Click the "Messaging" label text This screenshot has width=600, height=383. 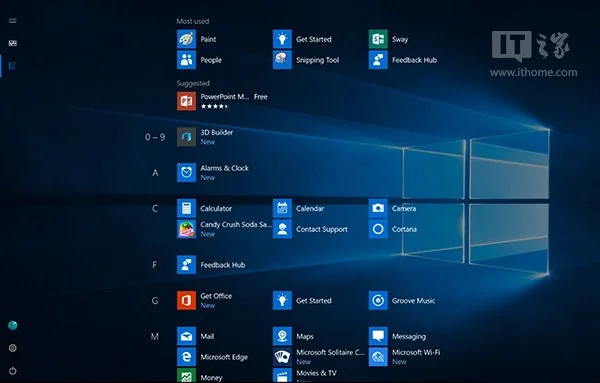pyautogui.click(x=409, y=337)
